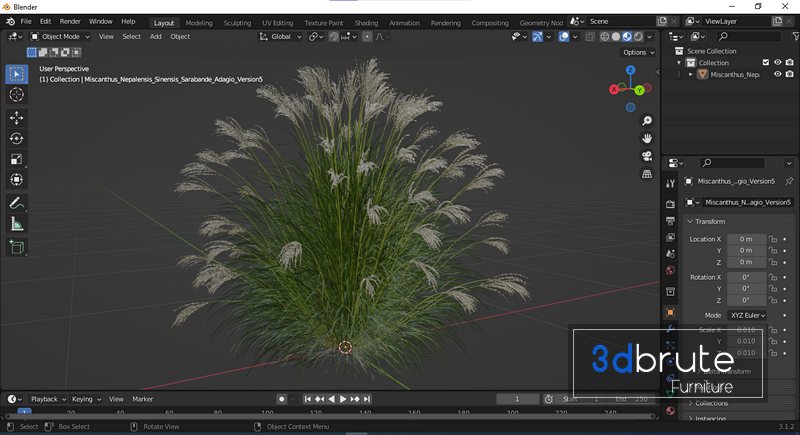Switch to the Modeling workspace tab
The image size is (800, 435).
(x=199, y=23)
